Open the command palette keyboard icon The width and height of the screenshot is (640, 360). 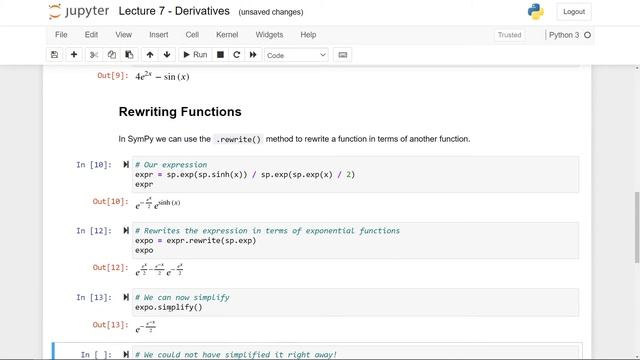tap(343, 55)
